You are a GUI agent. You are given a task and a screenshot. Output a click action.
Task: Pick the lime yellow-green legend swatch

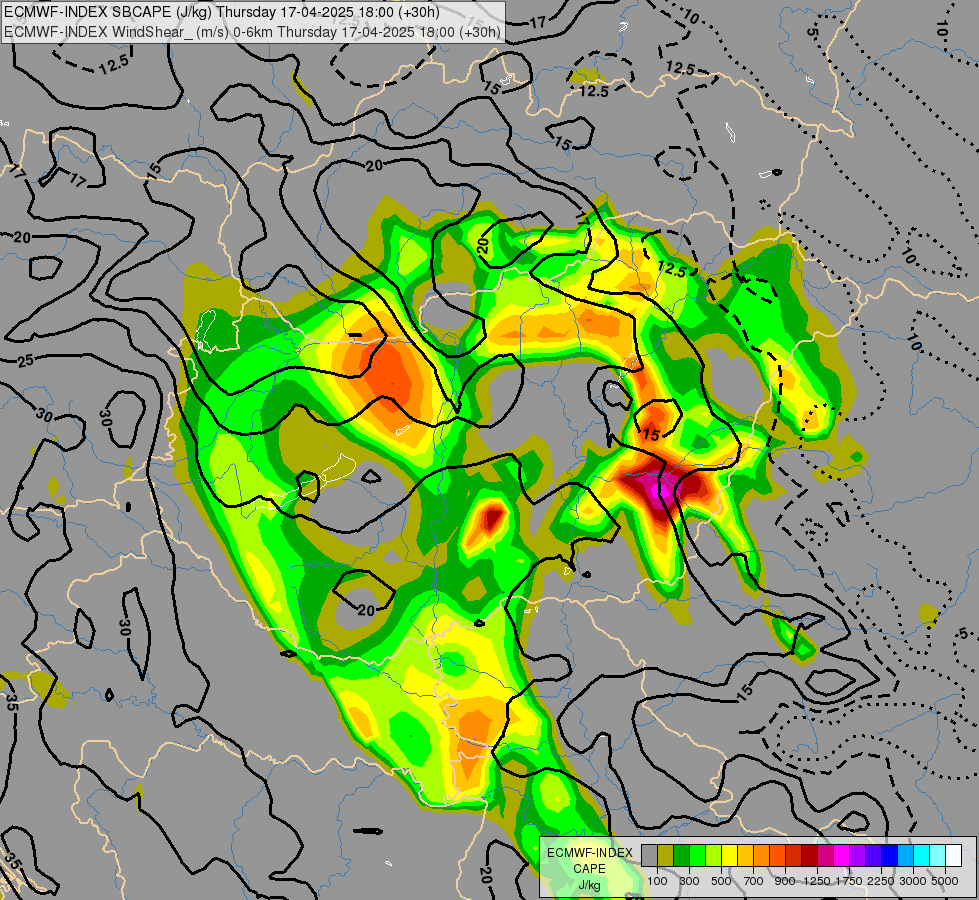(x=714, y=856)
